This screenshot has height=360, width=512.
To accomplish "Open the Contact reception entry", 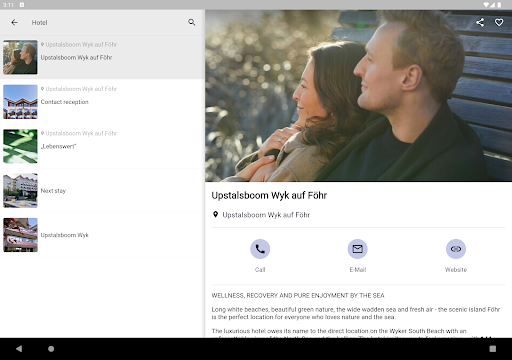I will [102, 102].
